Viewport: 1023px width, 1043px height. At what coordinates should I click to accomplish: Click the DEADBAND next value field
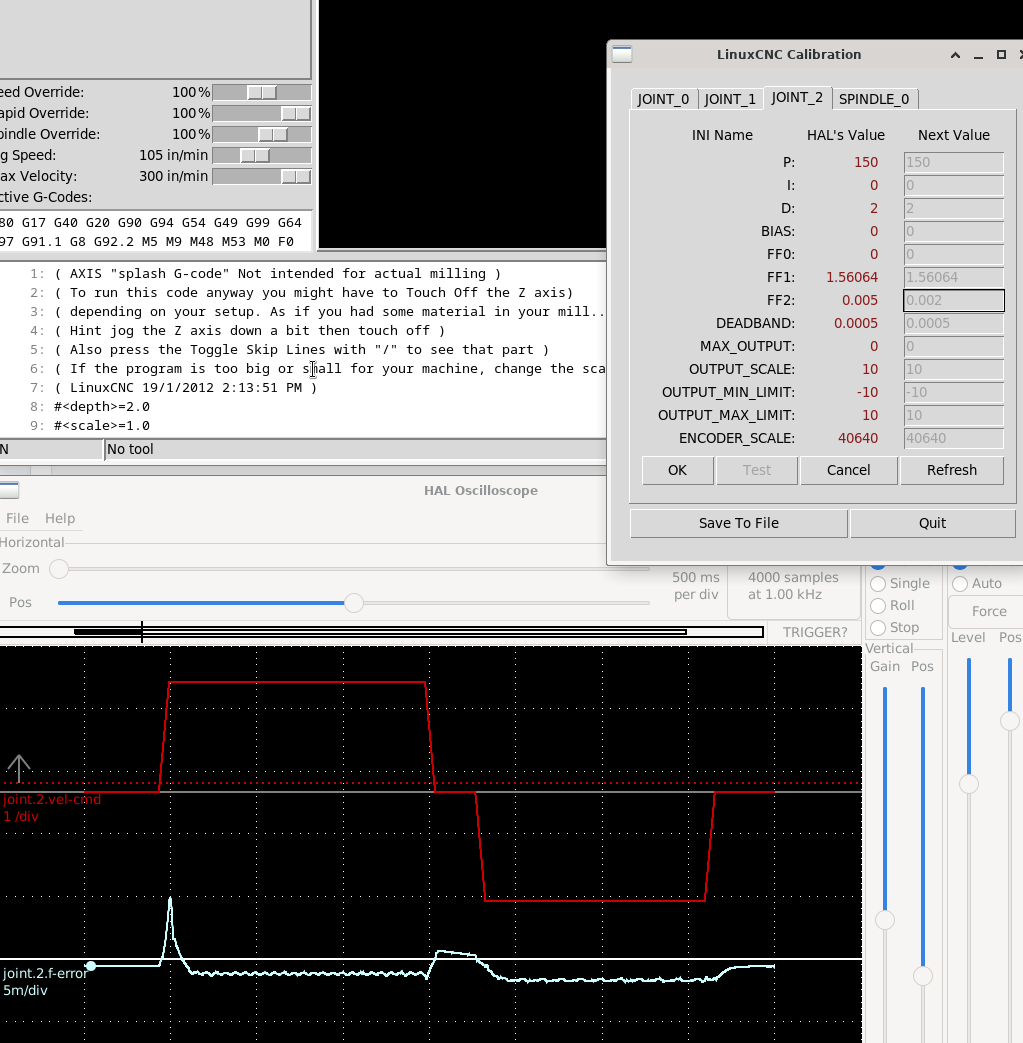tap(954, 323)
